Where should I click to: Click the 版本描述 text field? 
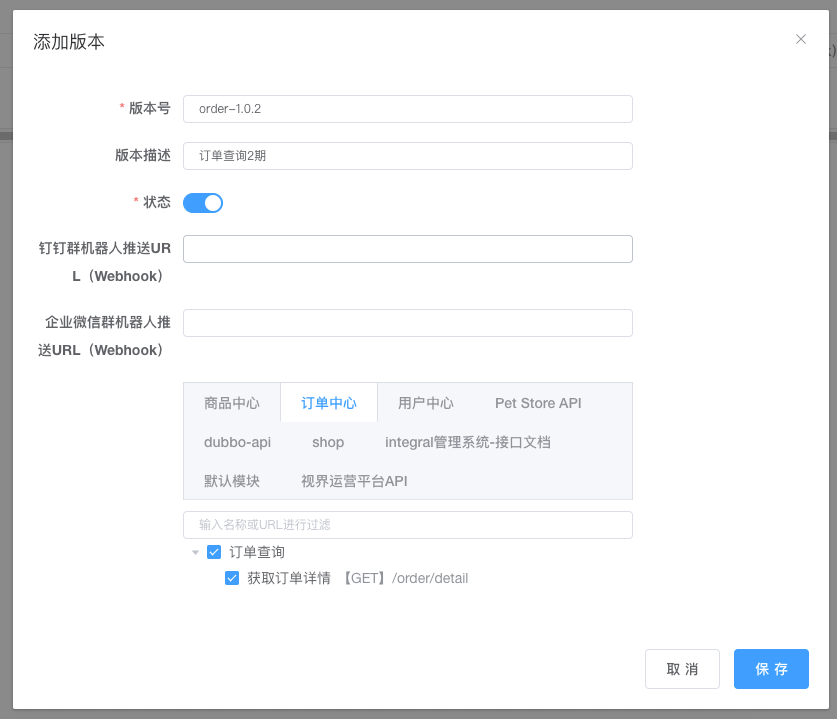coord(408,156)
